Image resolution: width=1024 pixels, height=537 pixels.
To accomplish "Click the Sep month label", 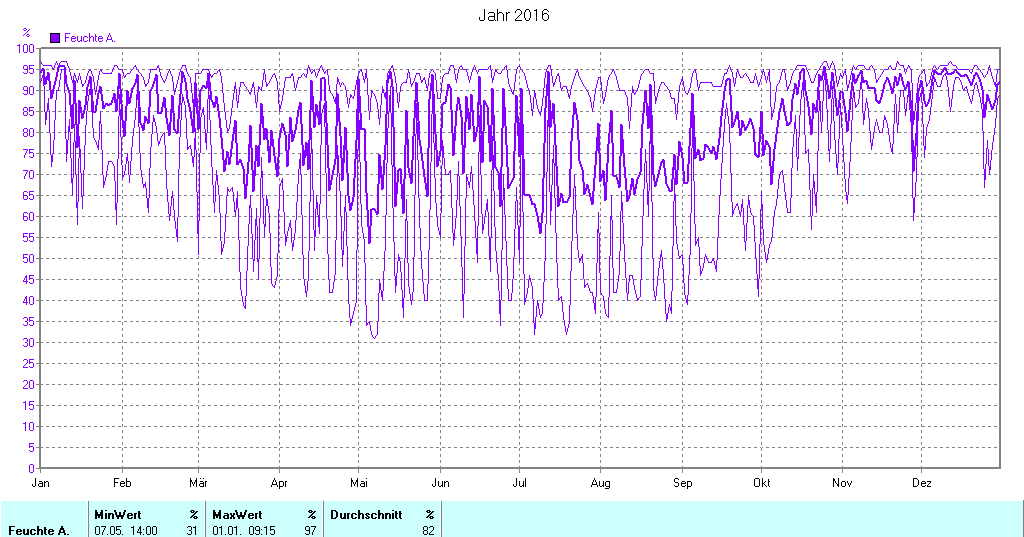I will pos(683,482).
